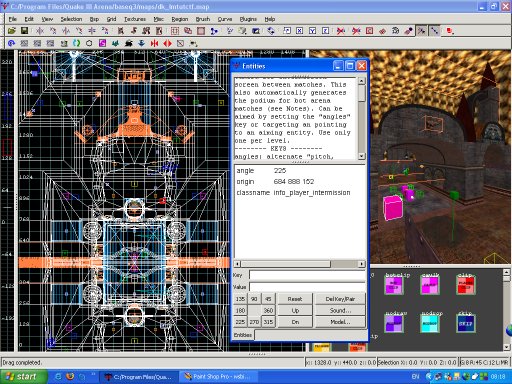The image size is (512, 384).
Task: Open the Bsp menu
Action: [94, 19]
